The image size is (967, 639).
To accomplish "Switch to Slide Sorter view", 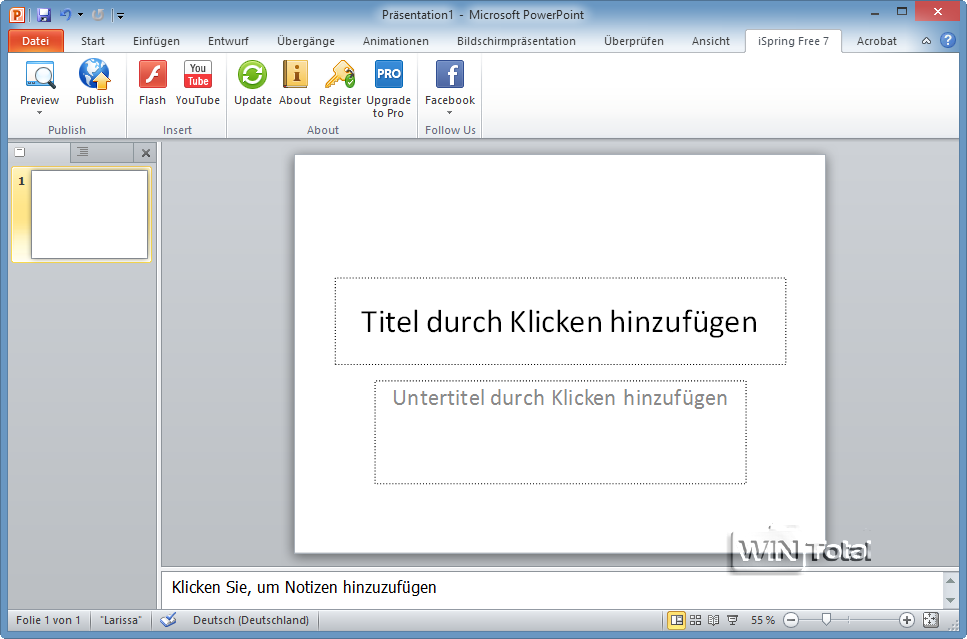I will 696,620.
